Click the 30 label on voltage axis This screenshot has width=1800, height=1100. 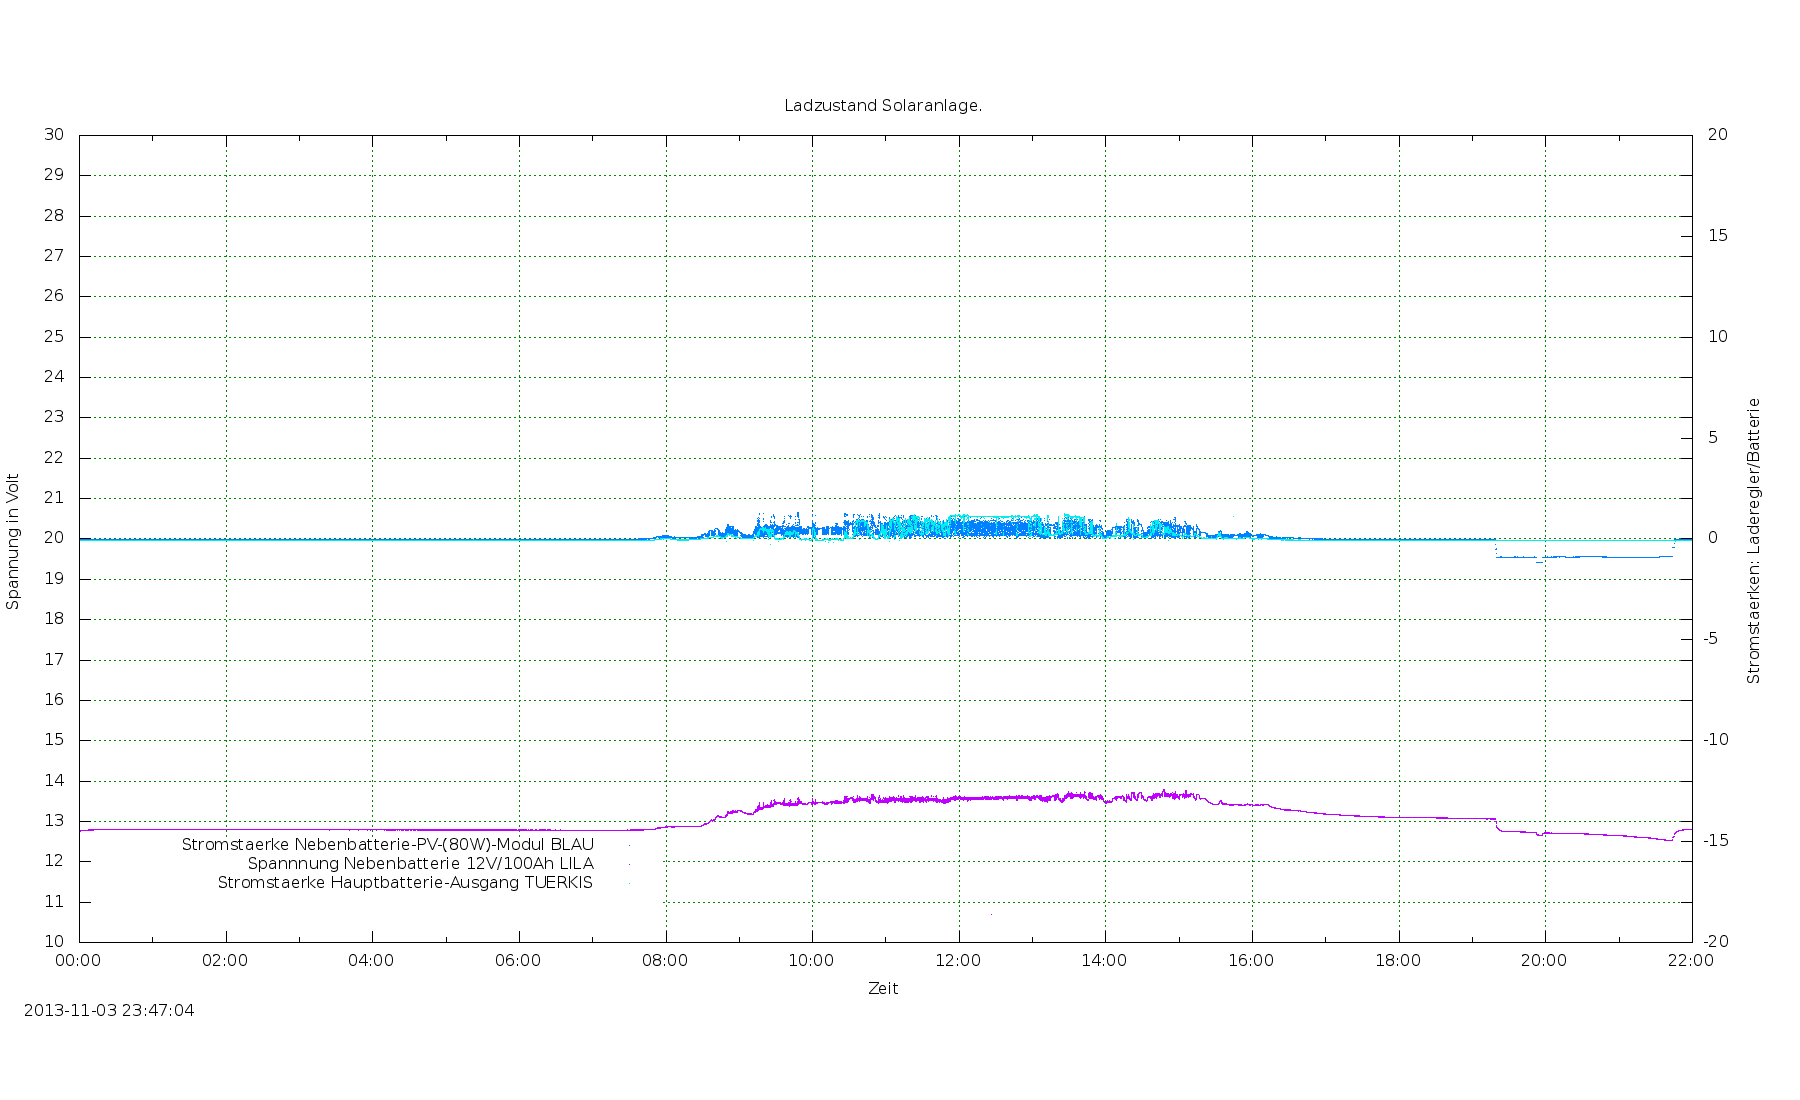click(54, 135)
